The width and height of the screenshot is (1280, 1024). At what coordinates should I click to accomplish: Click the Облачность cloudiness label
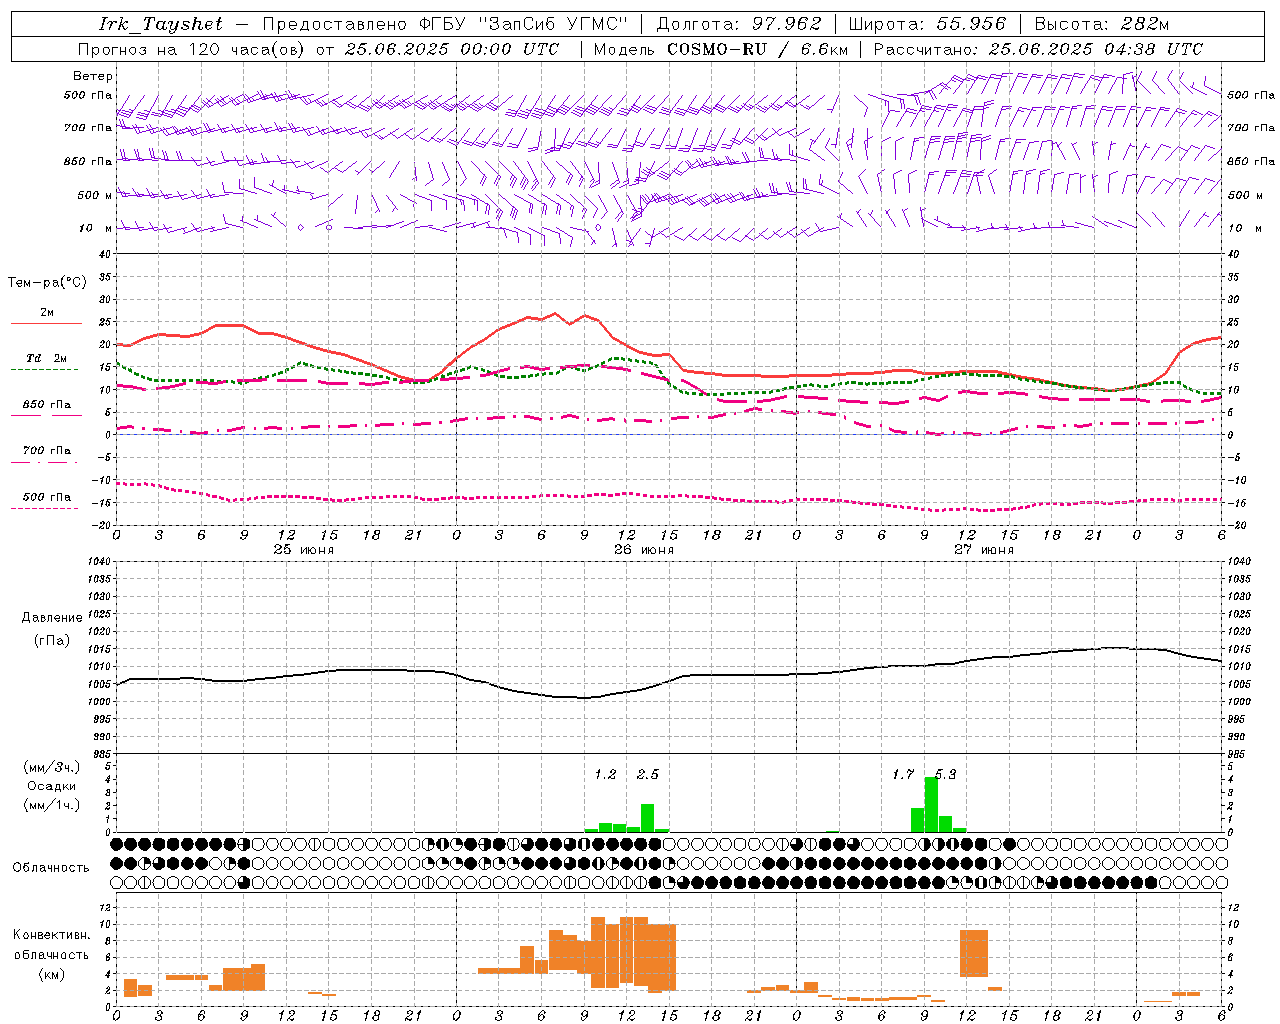[x=51, y=868]
